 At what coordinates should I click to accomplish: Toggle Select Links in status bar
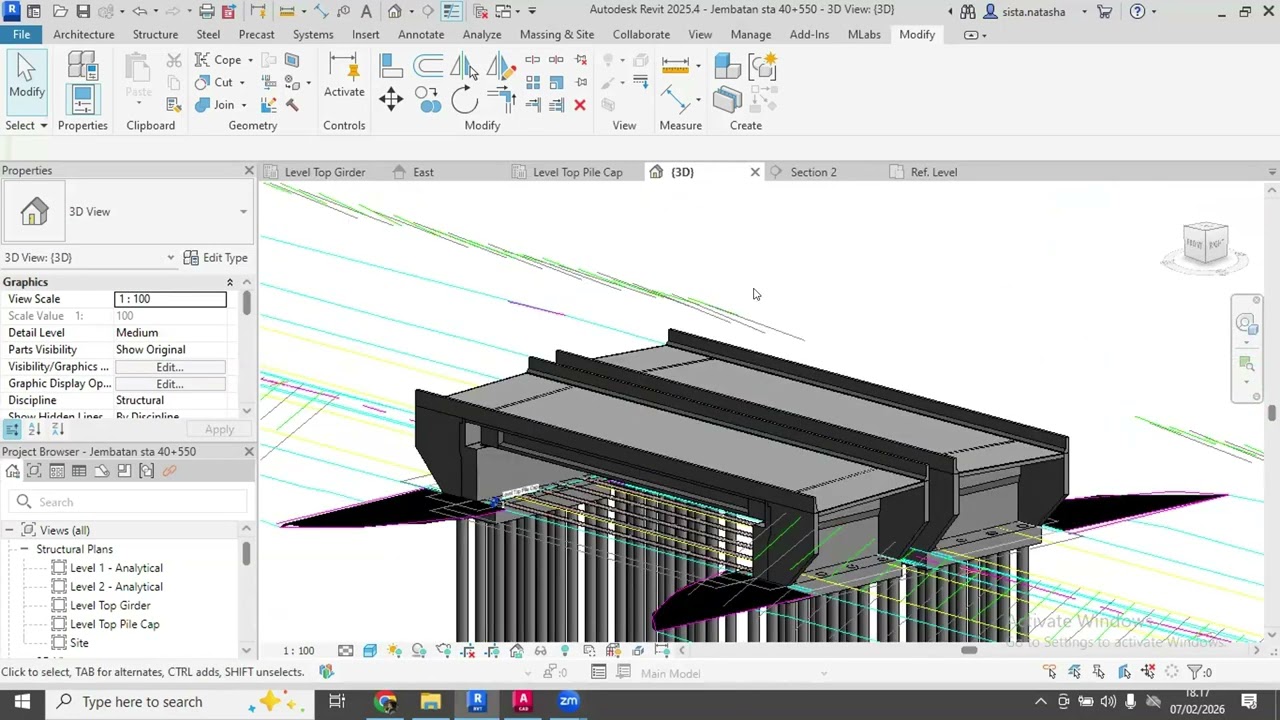tap(1050, 672)
